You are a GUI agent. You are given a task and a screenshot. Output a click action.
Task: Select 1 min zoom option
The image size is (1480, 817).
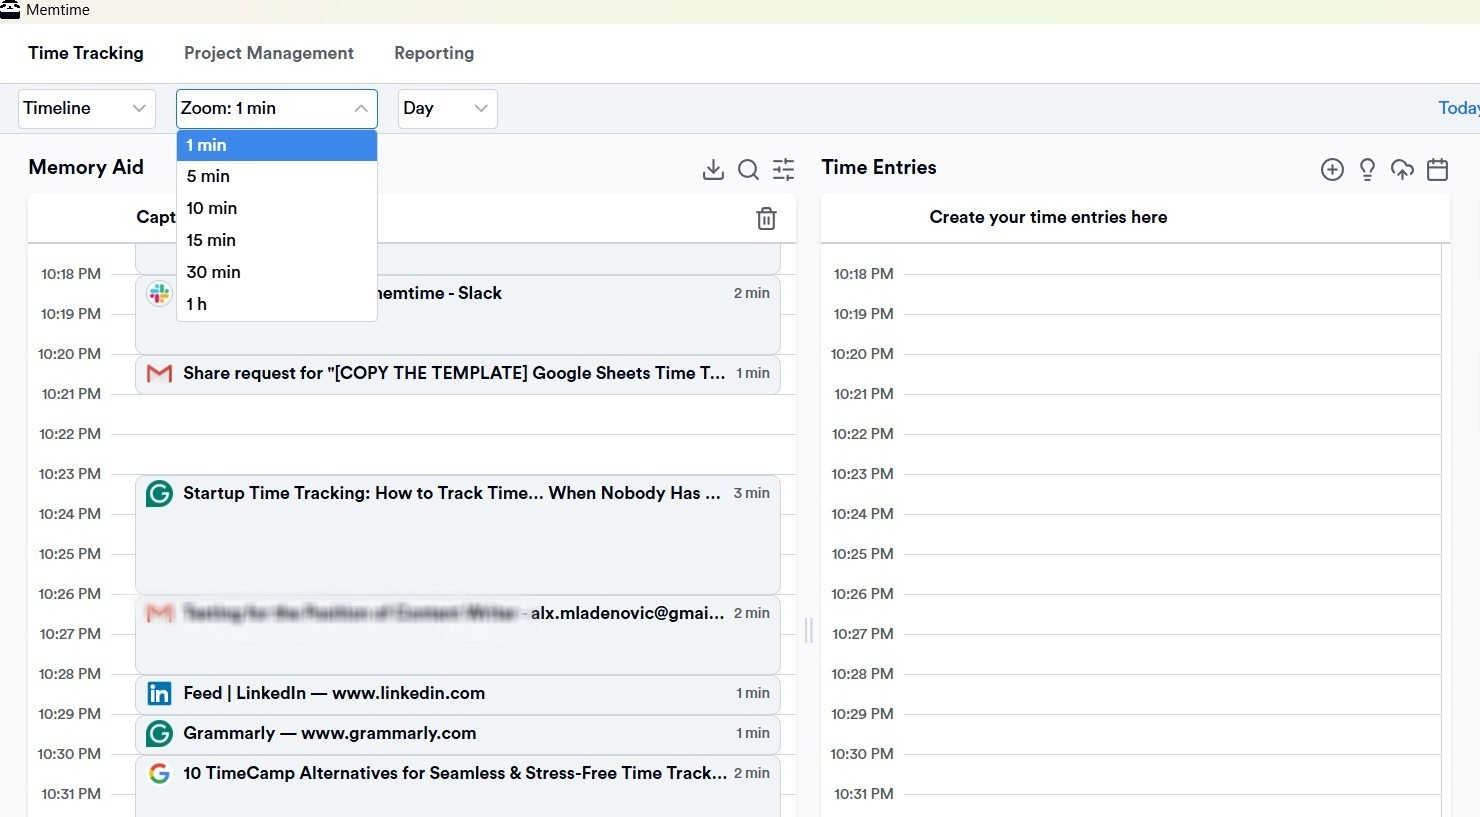277,145
